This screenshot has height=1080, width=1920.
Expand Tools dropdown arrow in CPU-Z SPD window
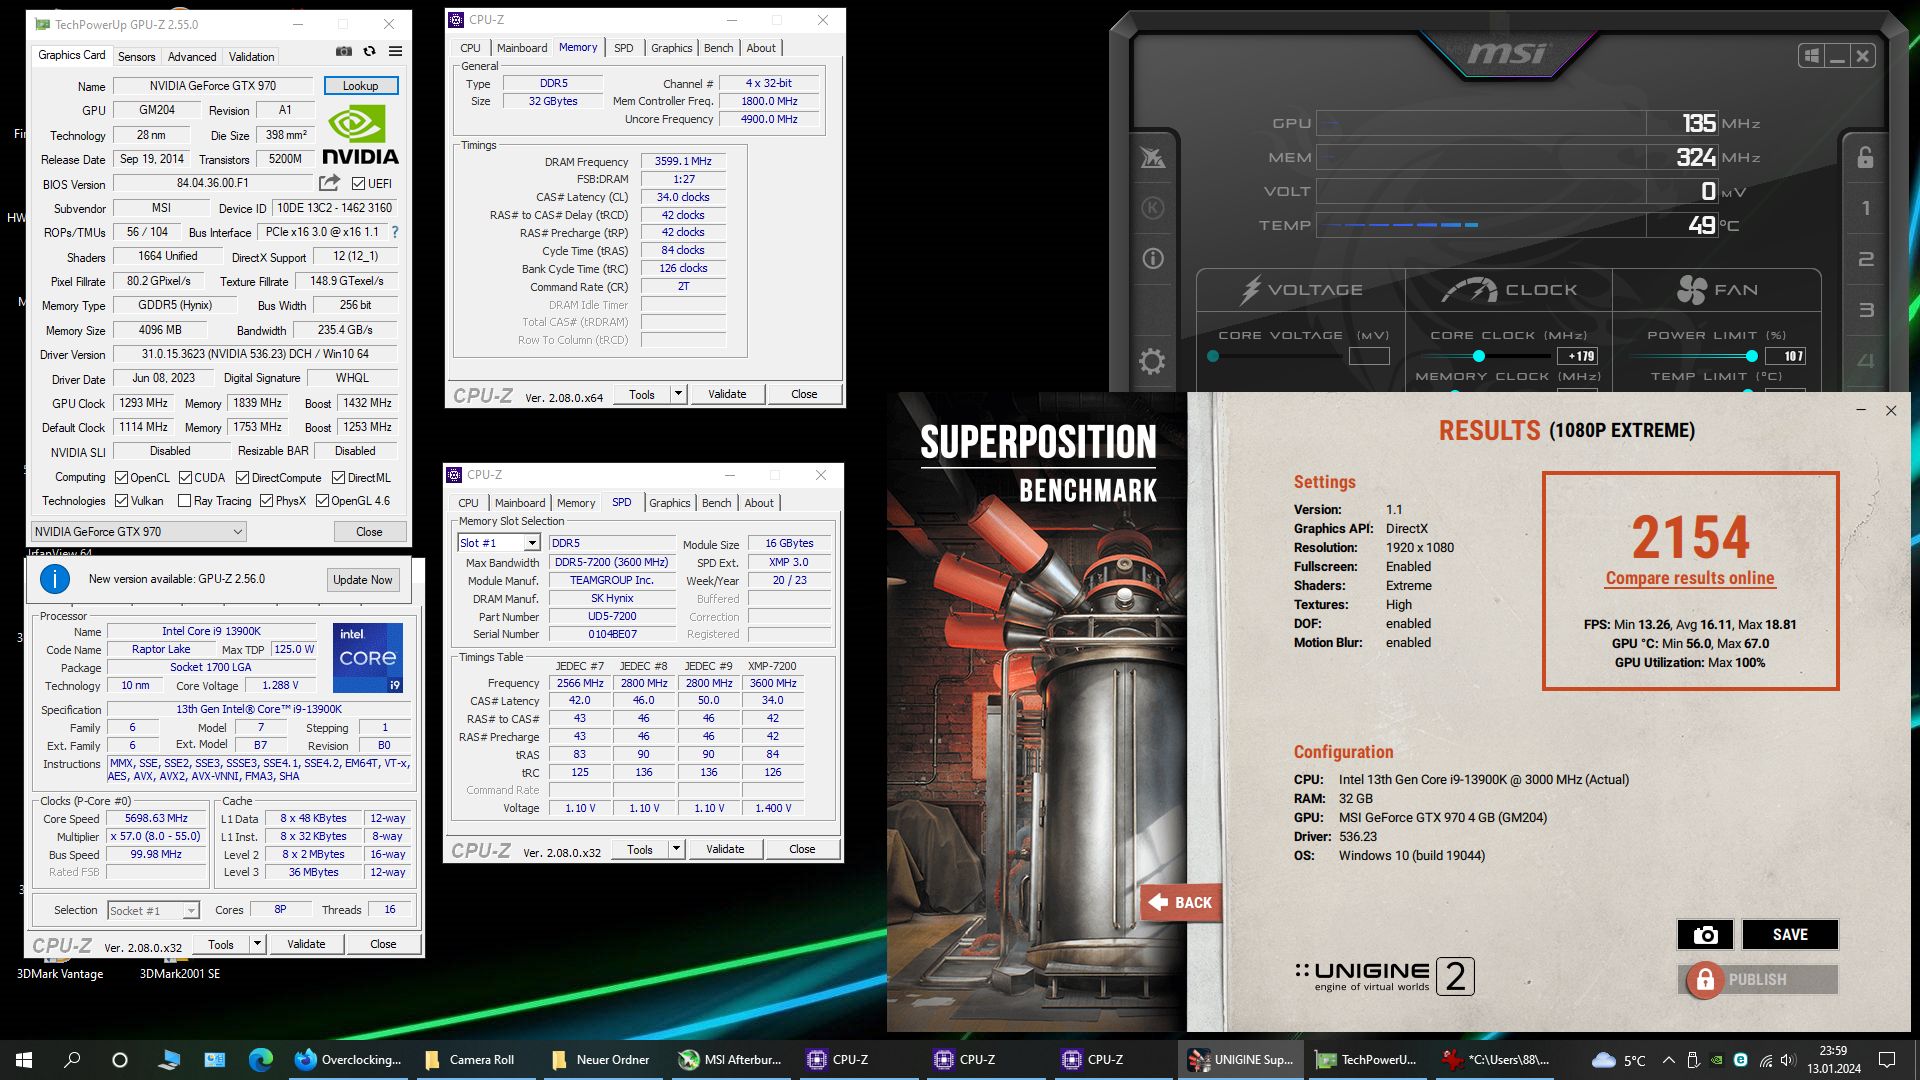pos(676,849)
